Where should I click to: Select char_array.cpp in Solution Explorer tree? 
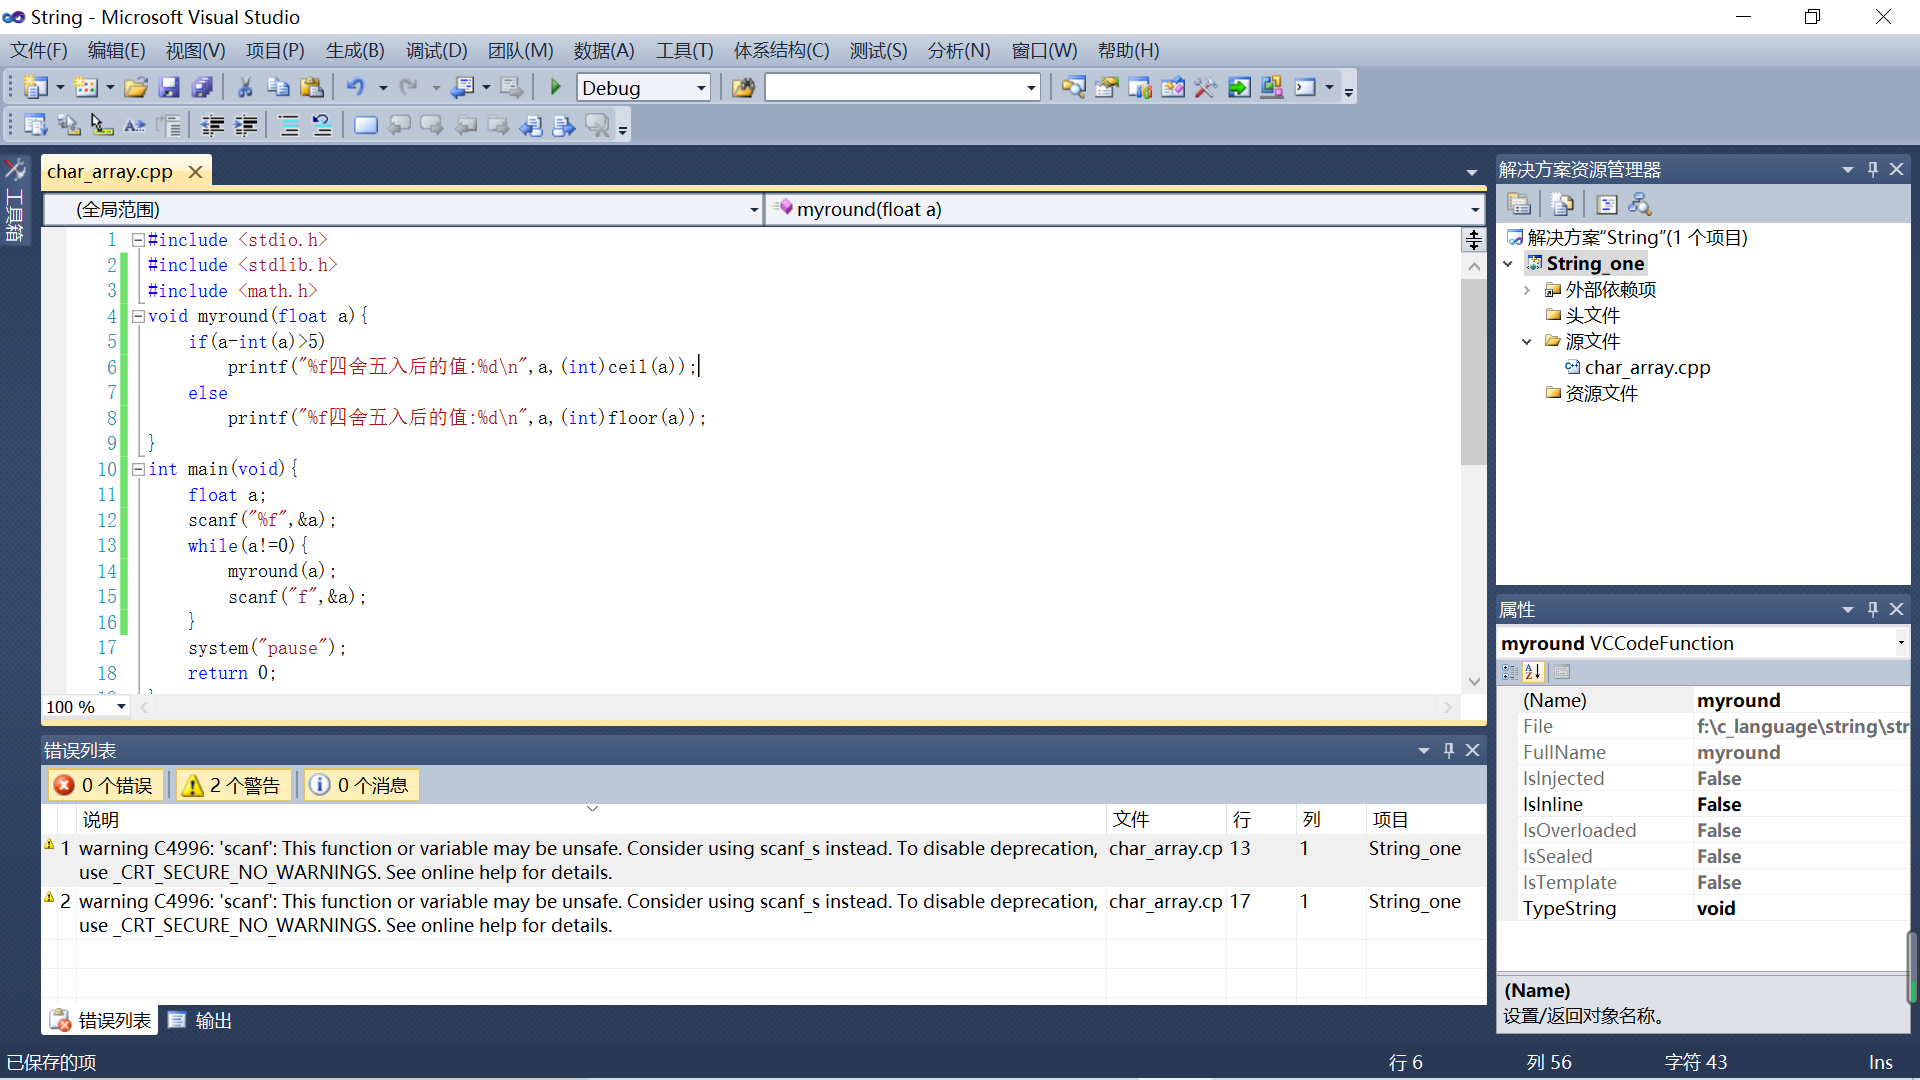click(x=1647, y=368)
